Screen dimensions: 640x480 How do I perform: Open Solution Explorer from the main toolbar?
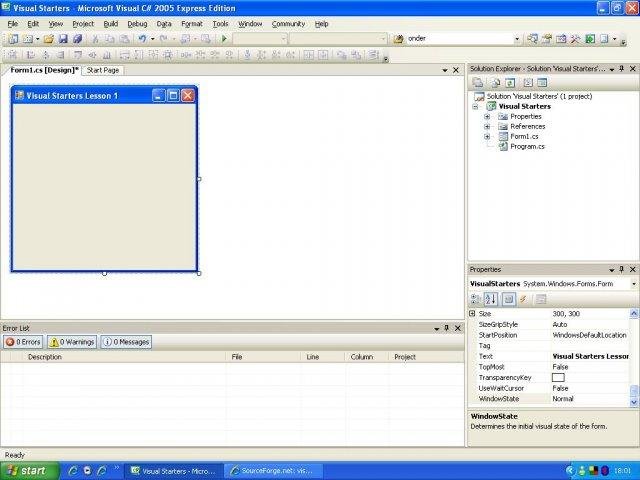tap(532, 39)
